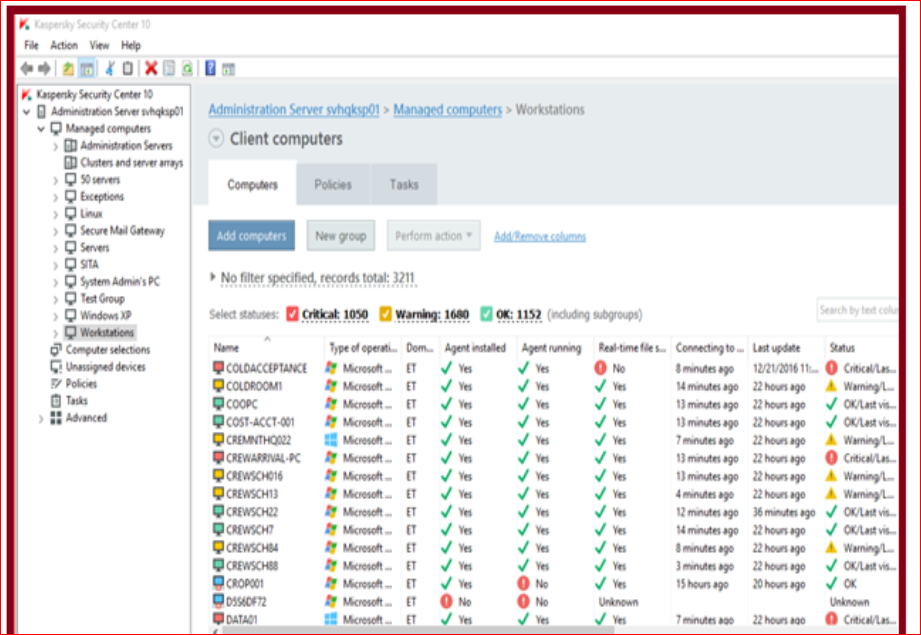
Task: Click the Administration Server svhqksp01 tree icon
Action: pyautogui.click(x=41, y=111)
